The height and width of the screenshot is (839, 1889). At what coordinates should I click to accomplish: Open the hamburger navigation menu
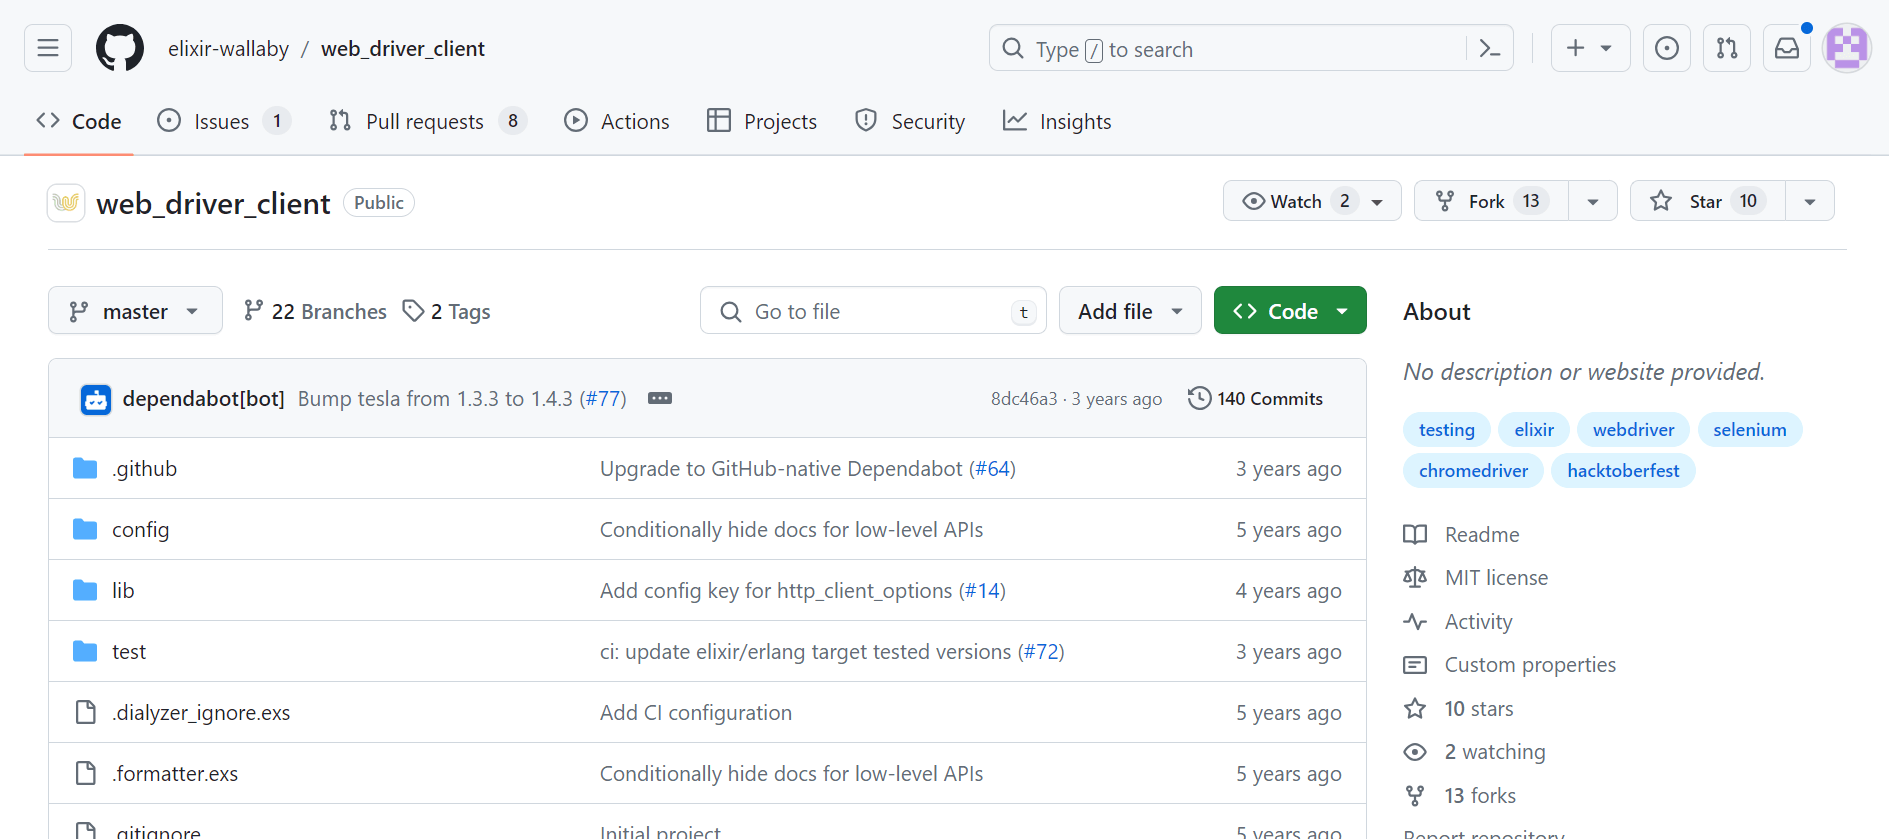(48, 48)
